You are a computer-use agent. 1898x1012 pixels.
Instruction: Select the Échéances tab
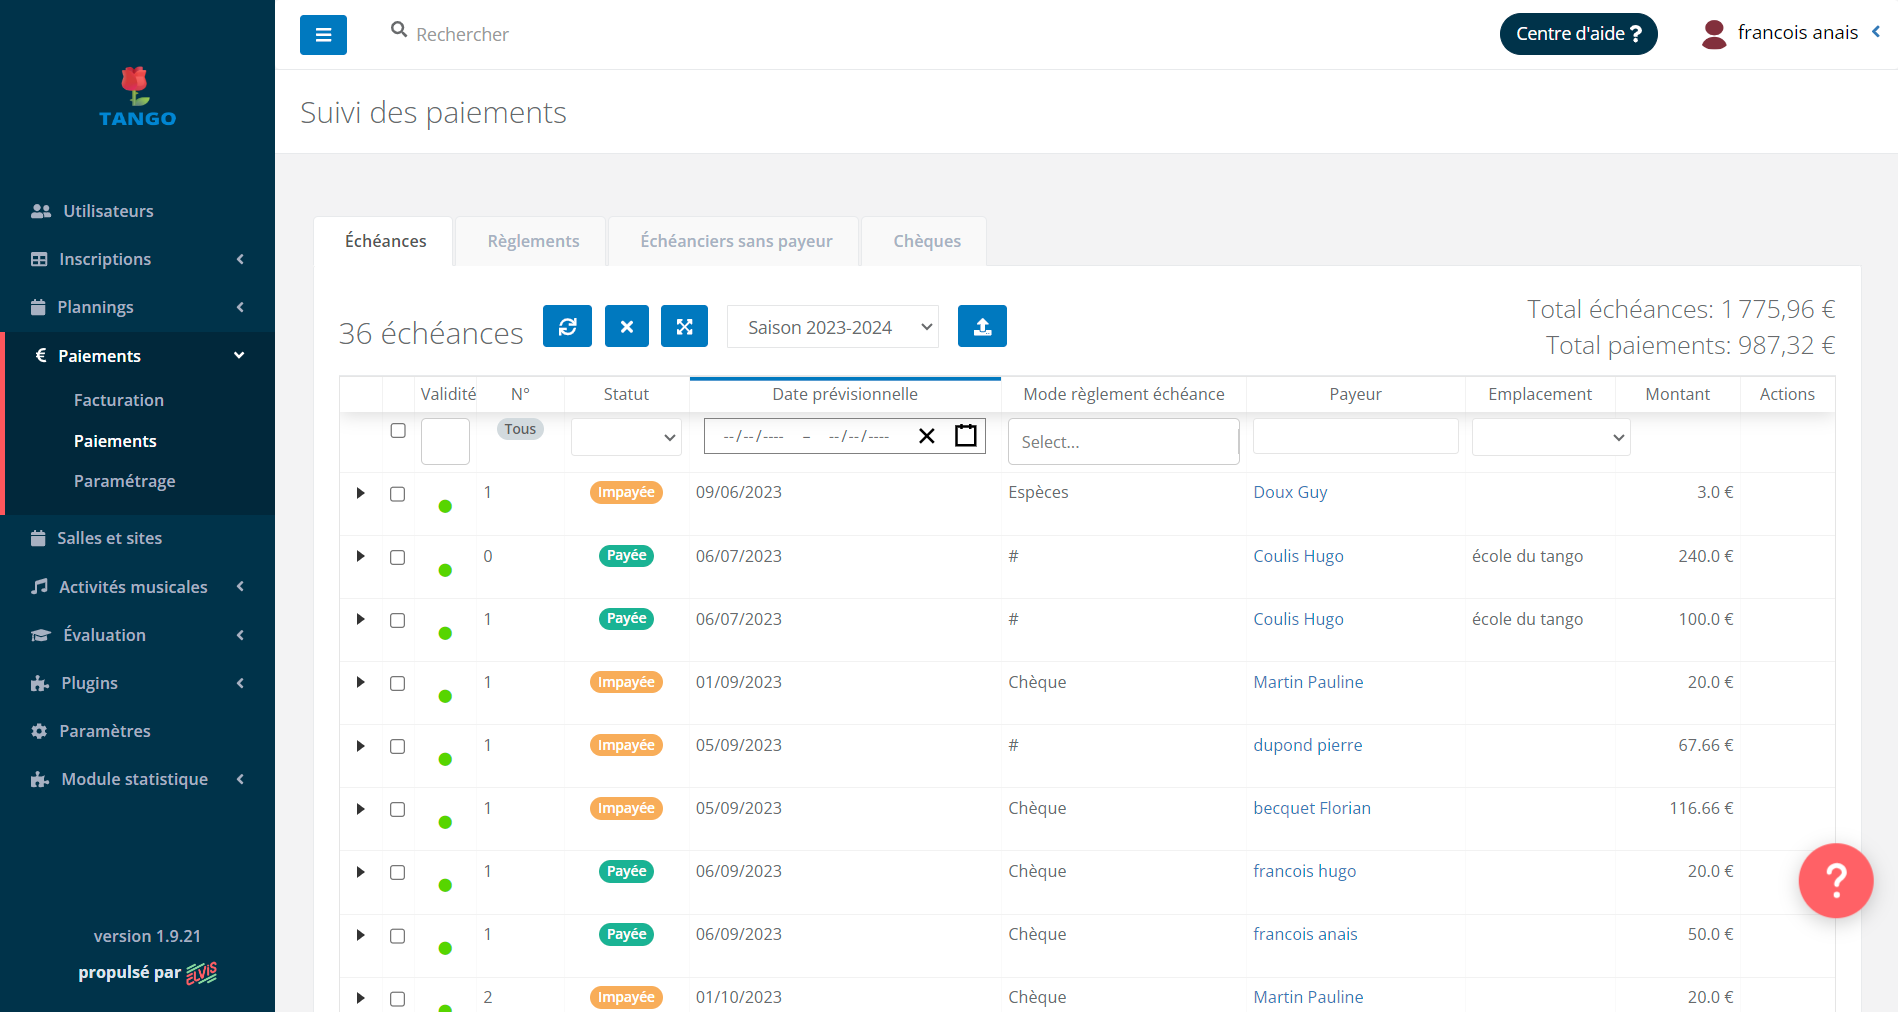(x=385, y=241)
